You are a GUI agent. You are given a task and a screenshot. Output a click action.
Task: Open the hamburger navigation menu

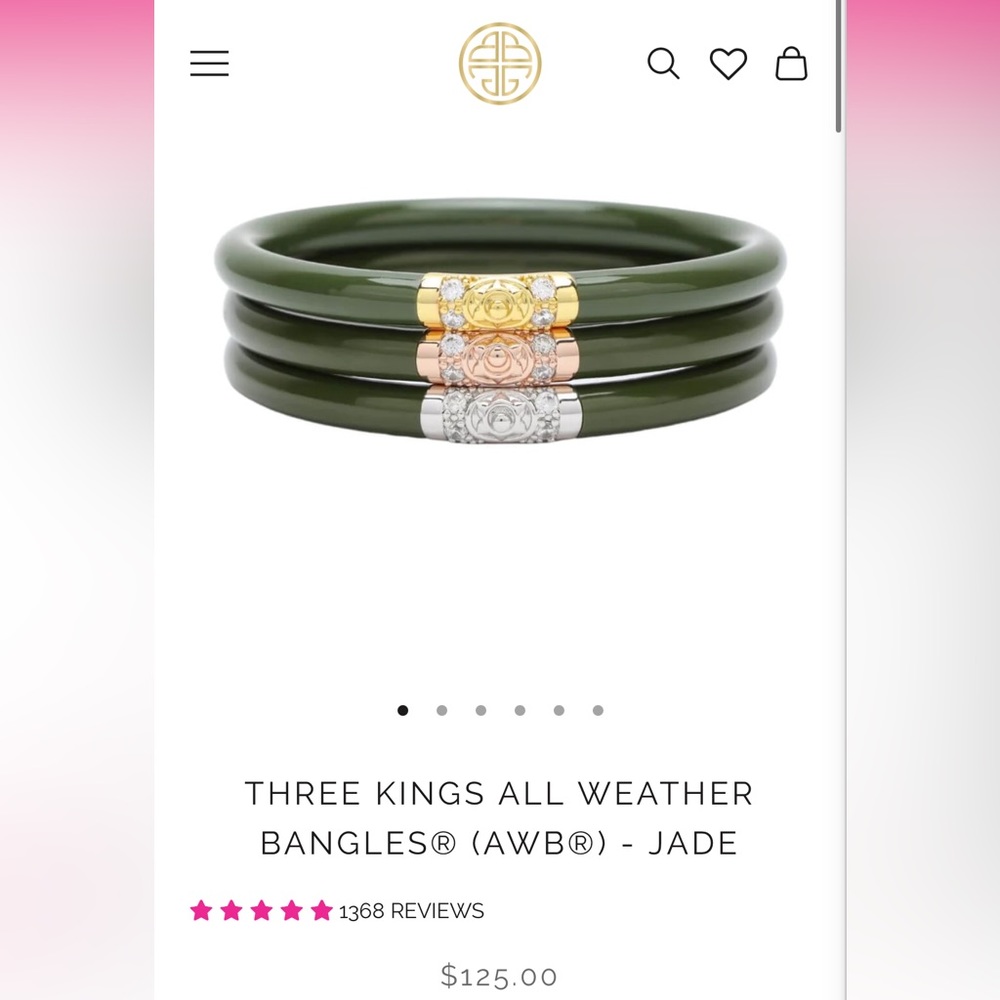coord(209,64)
